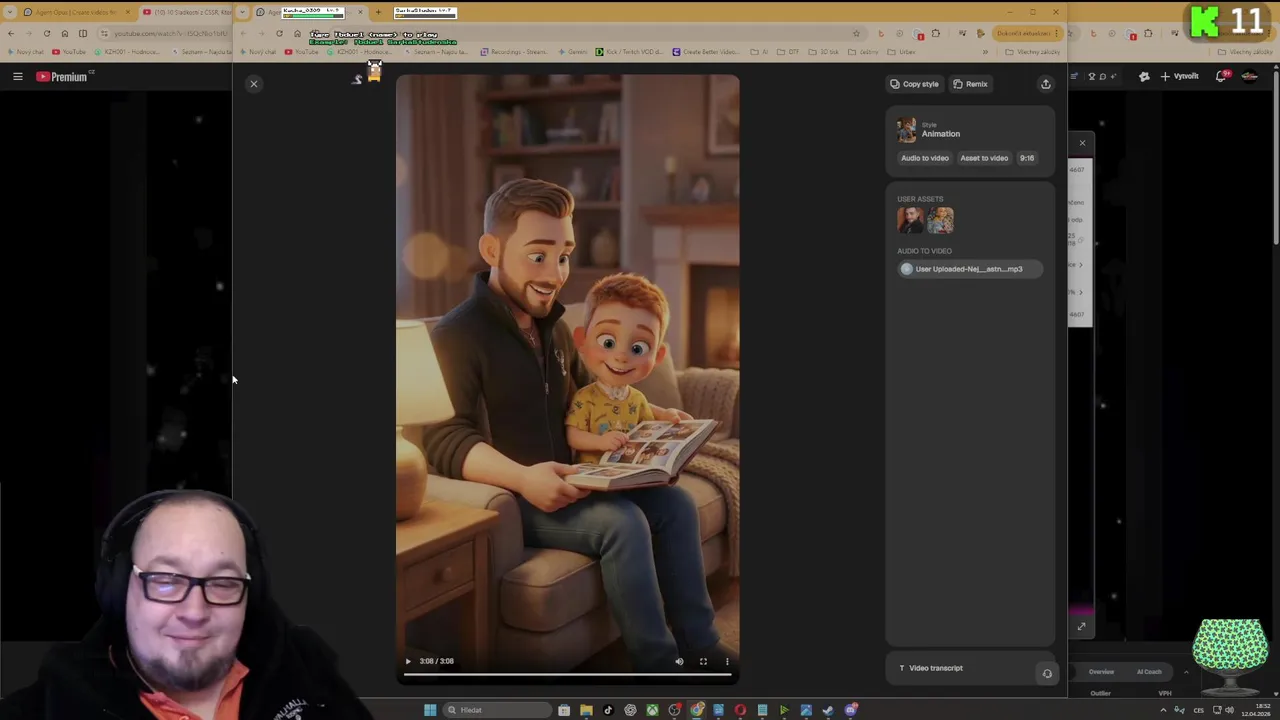This screenshot has width=1280, height=720.
Task: Open Steam from the taskbar
Action: pyautogui.click(x=828, y=710)
